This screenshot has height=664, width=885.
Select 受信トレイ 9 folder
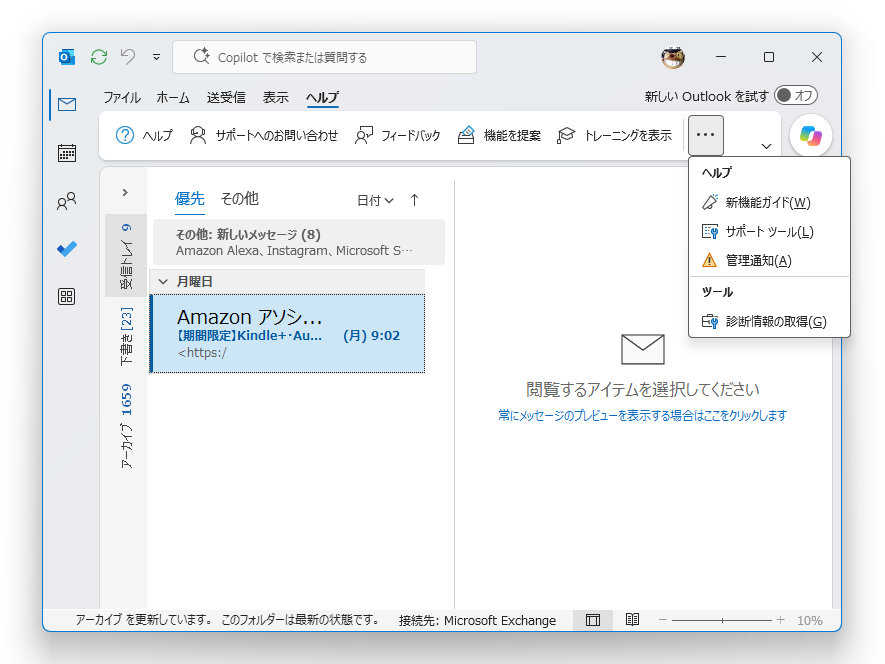point(126,256)
